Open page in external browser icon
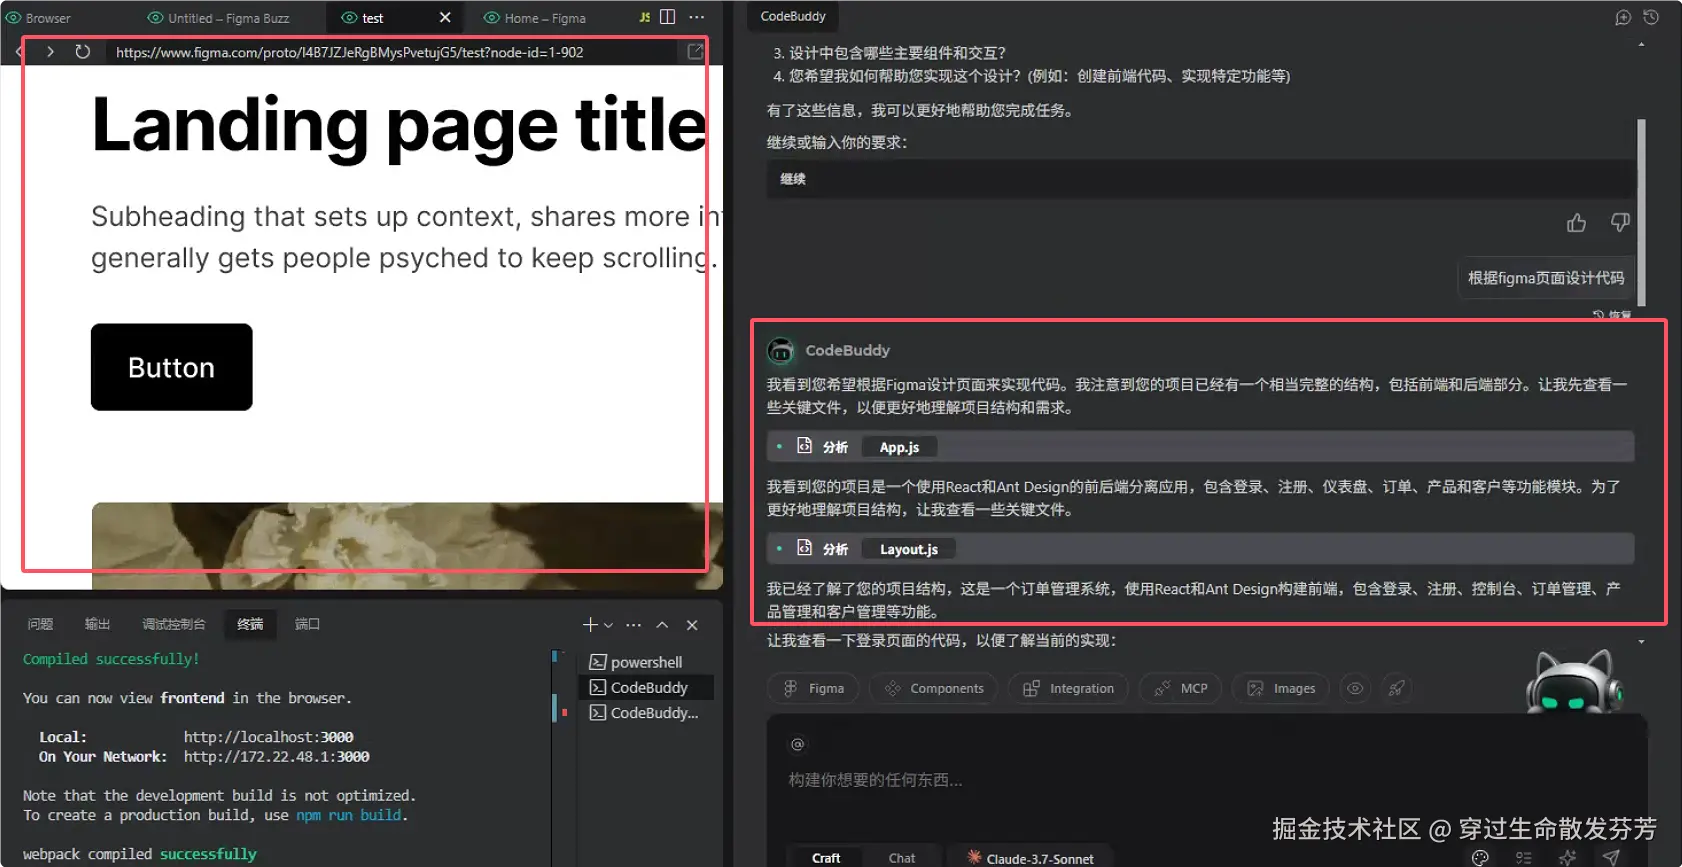Screen dimensions: 1682x867 click(x=695, y=52)
